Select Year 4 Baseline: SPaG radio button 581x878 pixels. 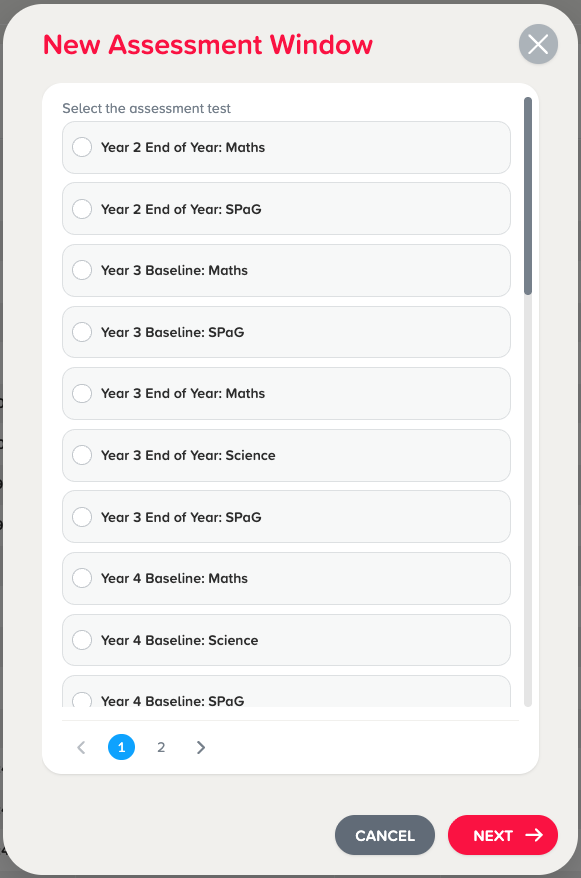pos(82,700)
